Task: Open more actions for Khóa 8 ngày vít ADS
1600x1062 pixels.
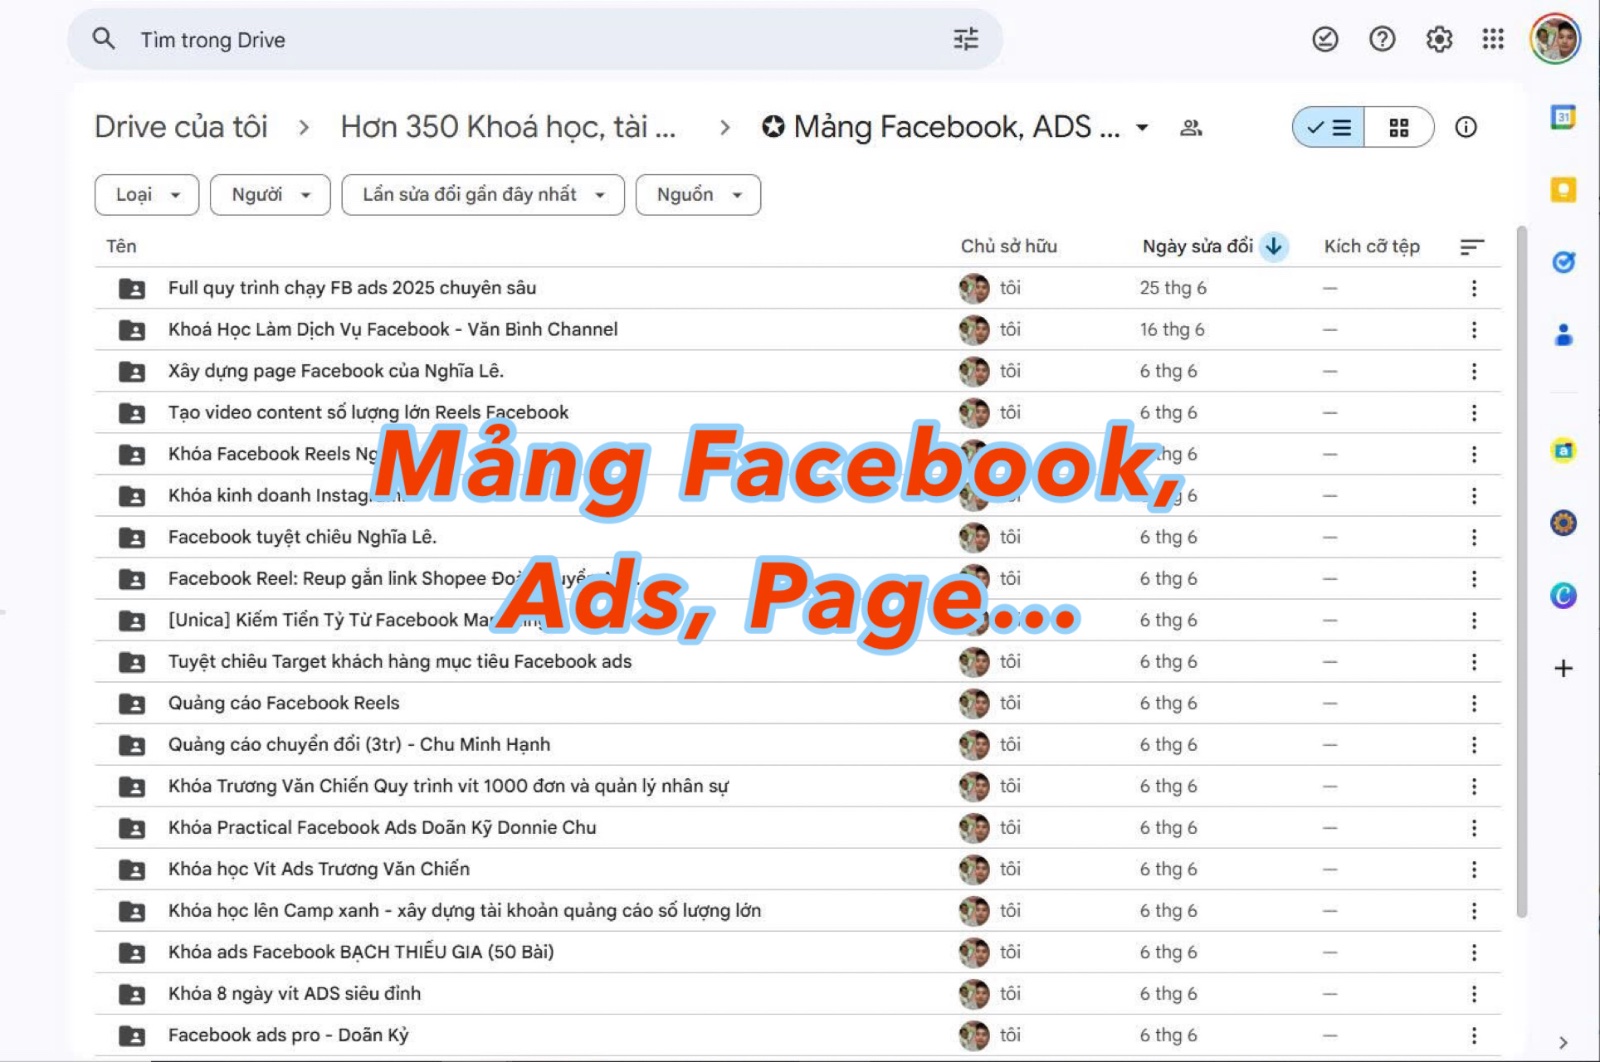Action: (1473, 993)
